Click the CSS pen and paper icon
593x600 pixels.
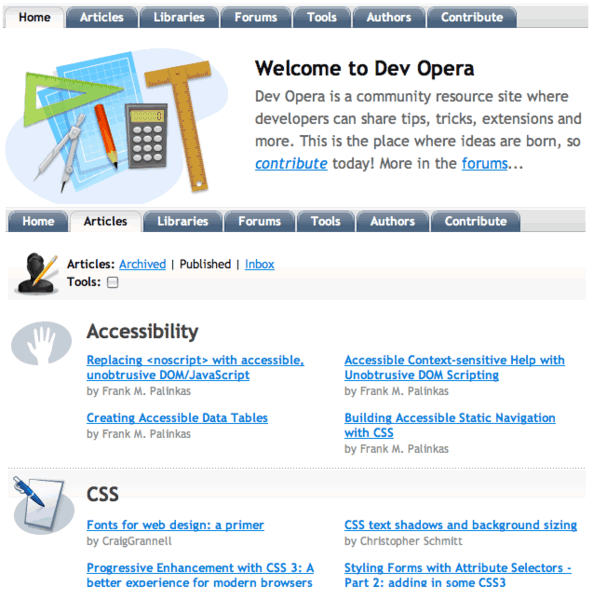[x=43, y=505]
